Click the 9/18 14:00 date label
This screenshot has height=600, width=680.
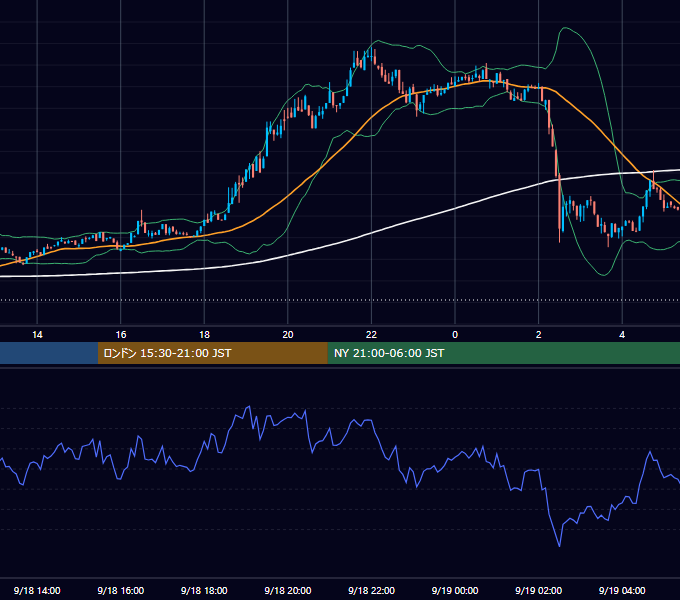pyautogui.click(x=37, y=590)
